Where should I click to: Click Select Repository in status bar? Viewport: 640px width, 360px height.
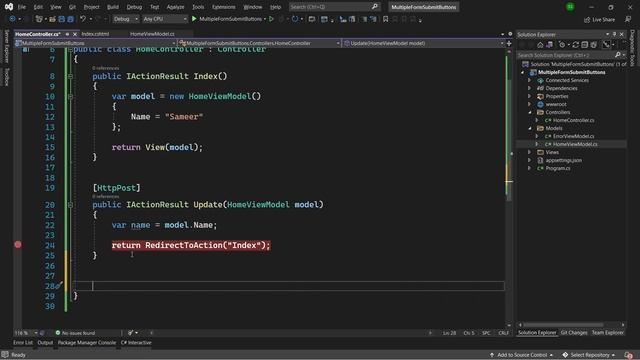click(x=589, y=355)
